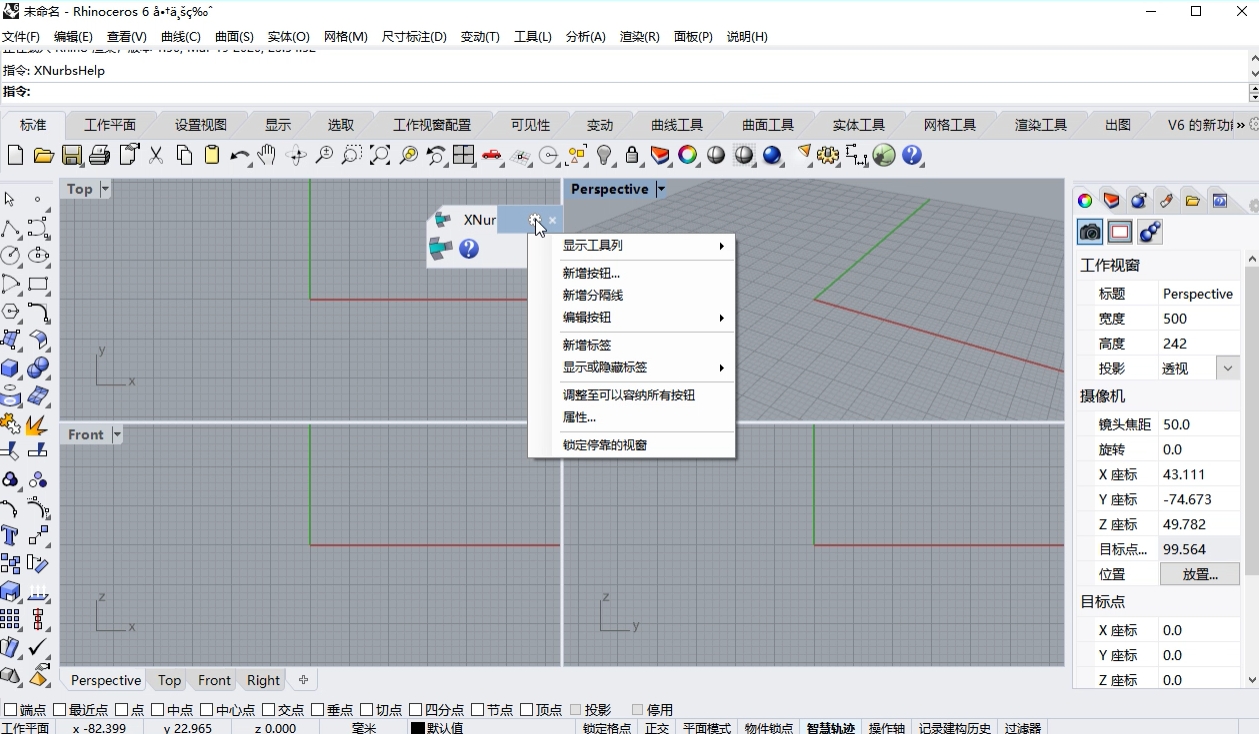The height and width of the screenshot is (734, 1259).
Task: Click the Undo arrow icon
Action: pos(239,155)
